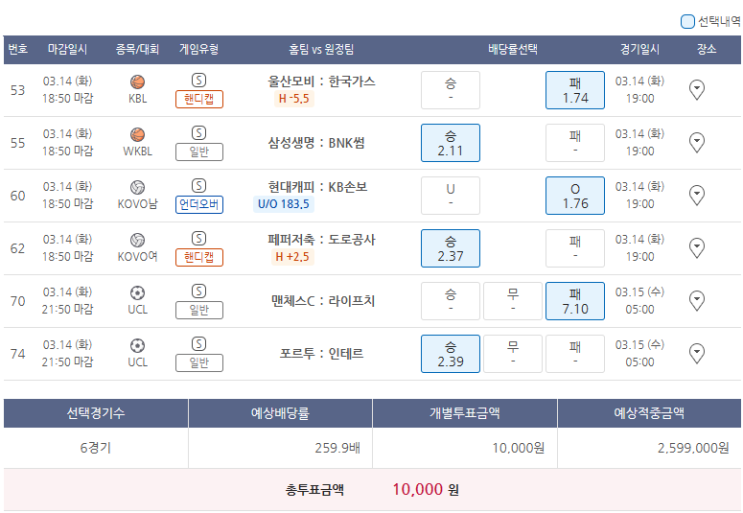Click the 핸디캡 tag on match 53
This screenshot has height=513, width=743.
pyautogui.click(x=199, y=99)
